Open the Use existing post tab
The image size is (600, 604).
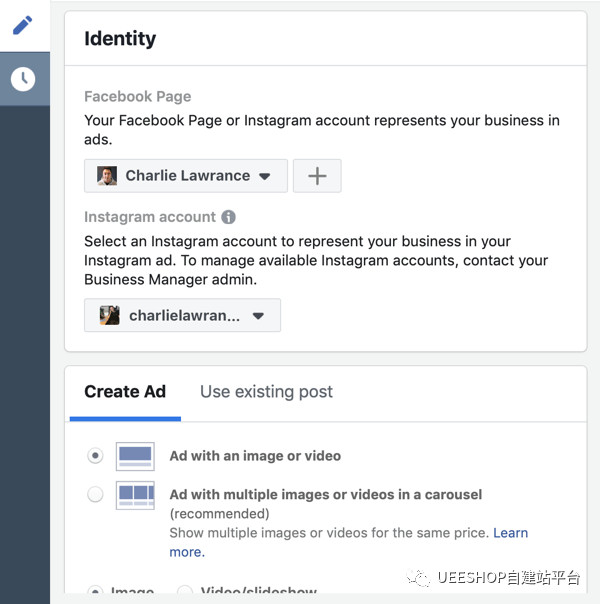tap(266, 392)
